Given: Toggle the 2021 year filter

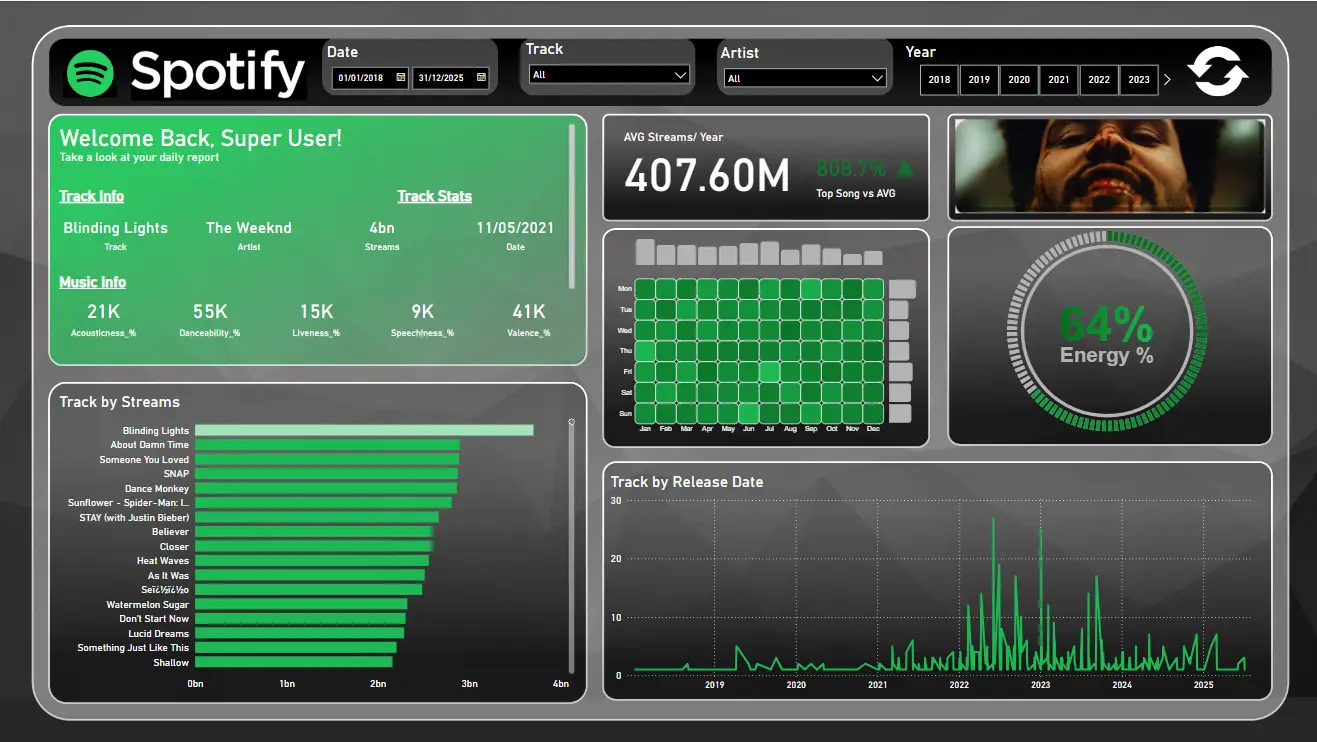Looking at the screenshot, I should click(x=1059, y=80).
